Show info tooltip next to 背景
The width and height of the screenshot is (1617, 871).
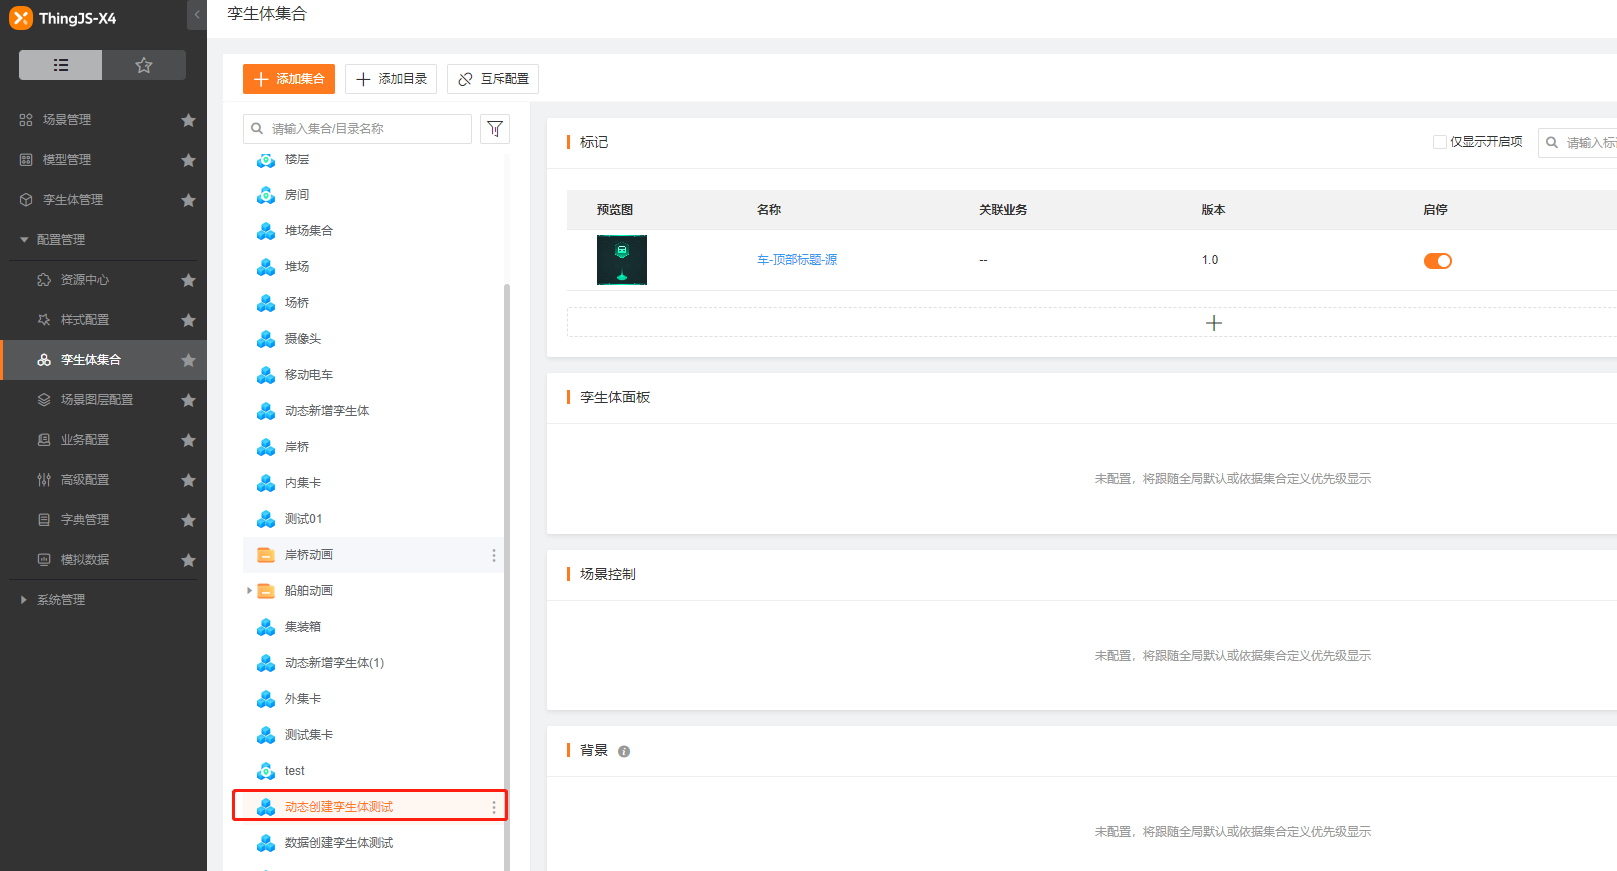(624, 751)
